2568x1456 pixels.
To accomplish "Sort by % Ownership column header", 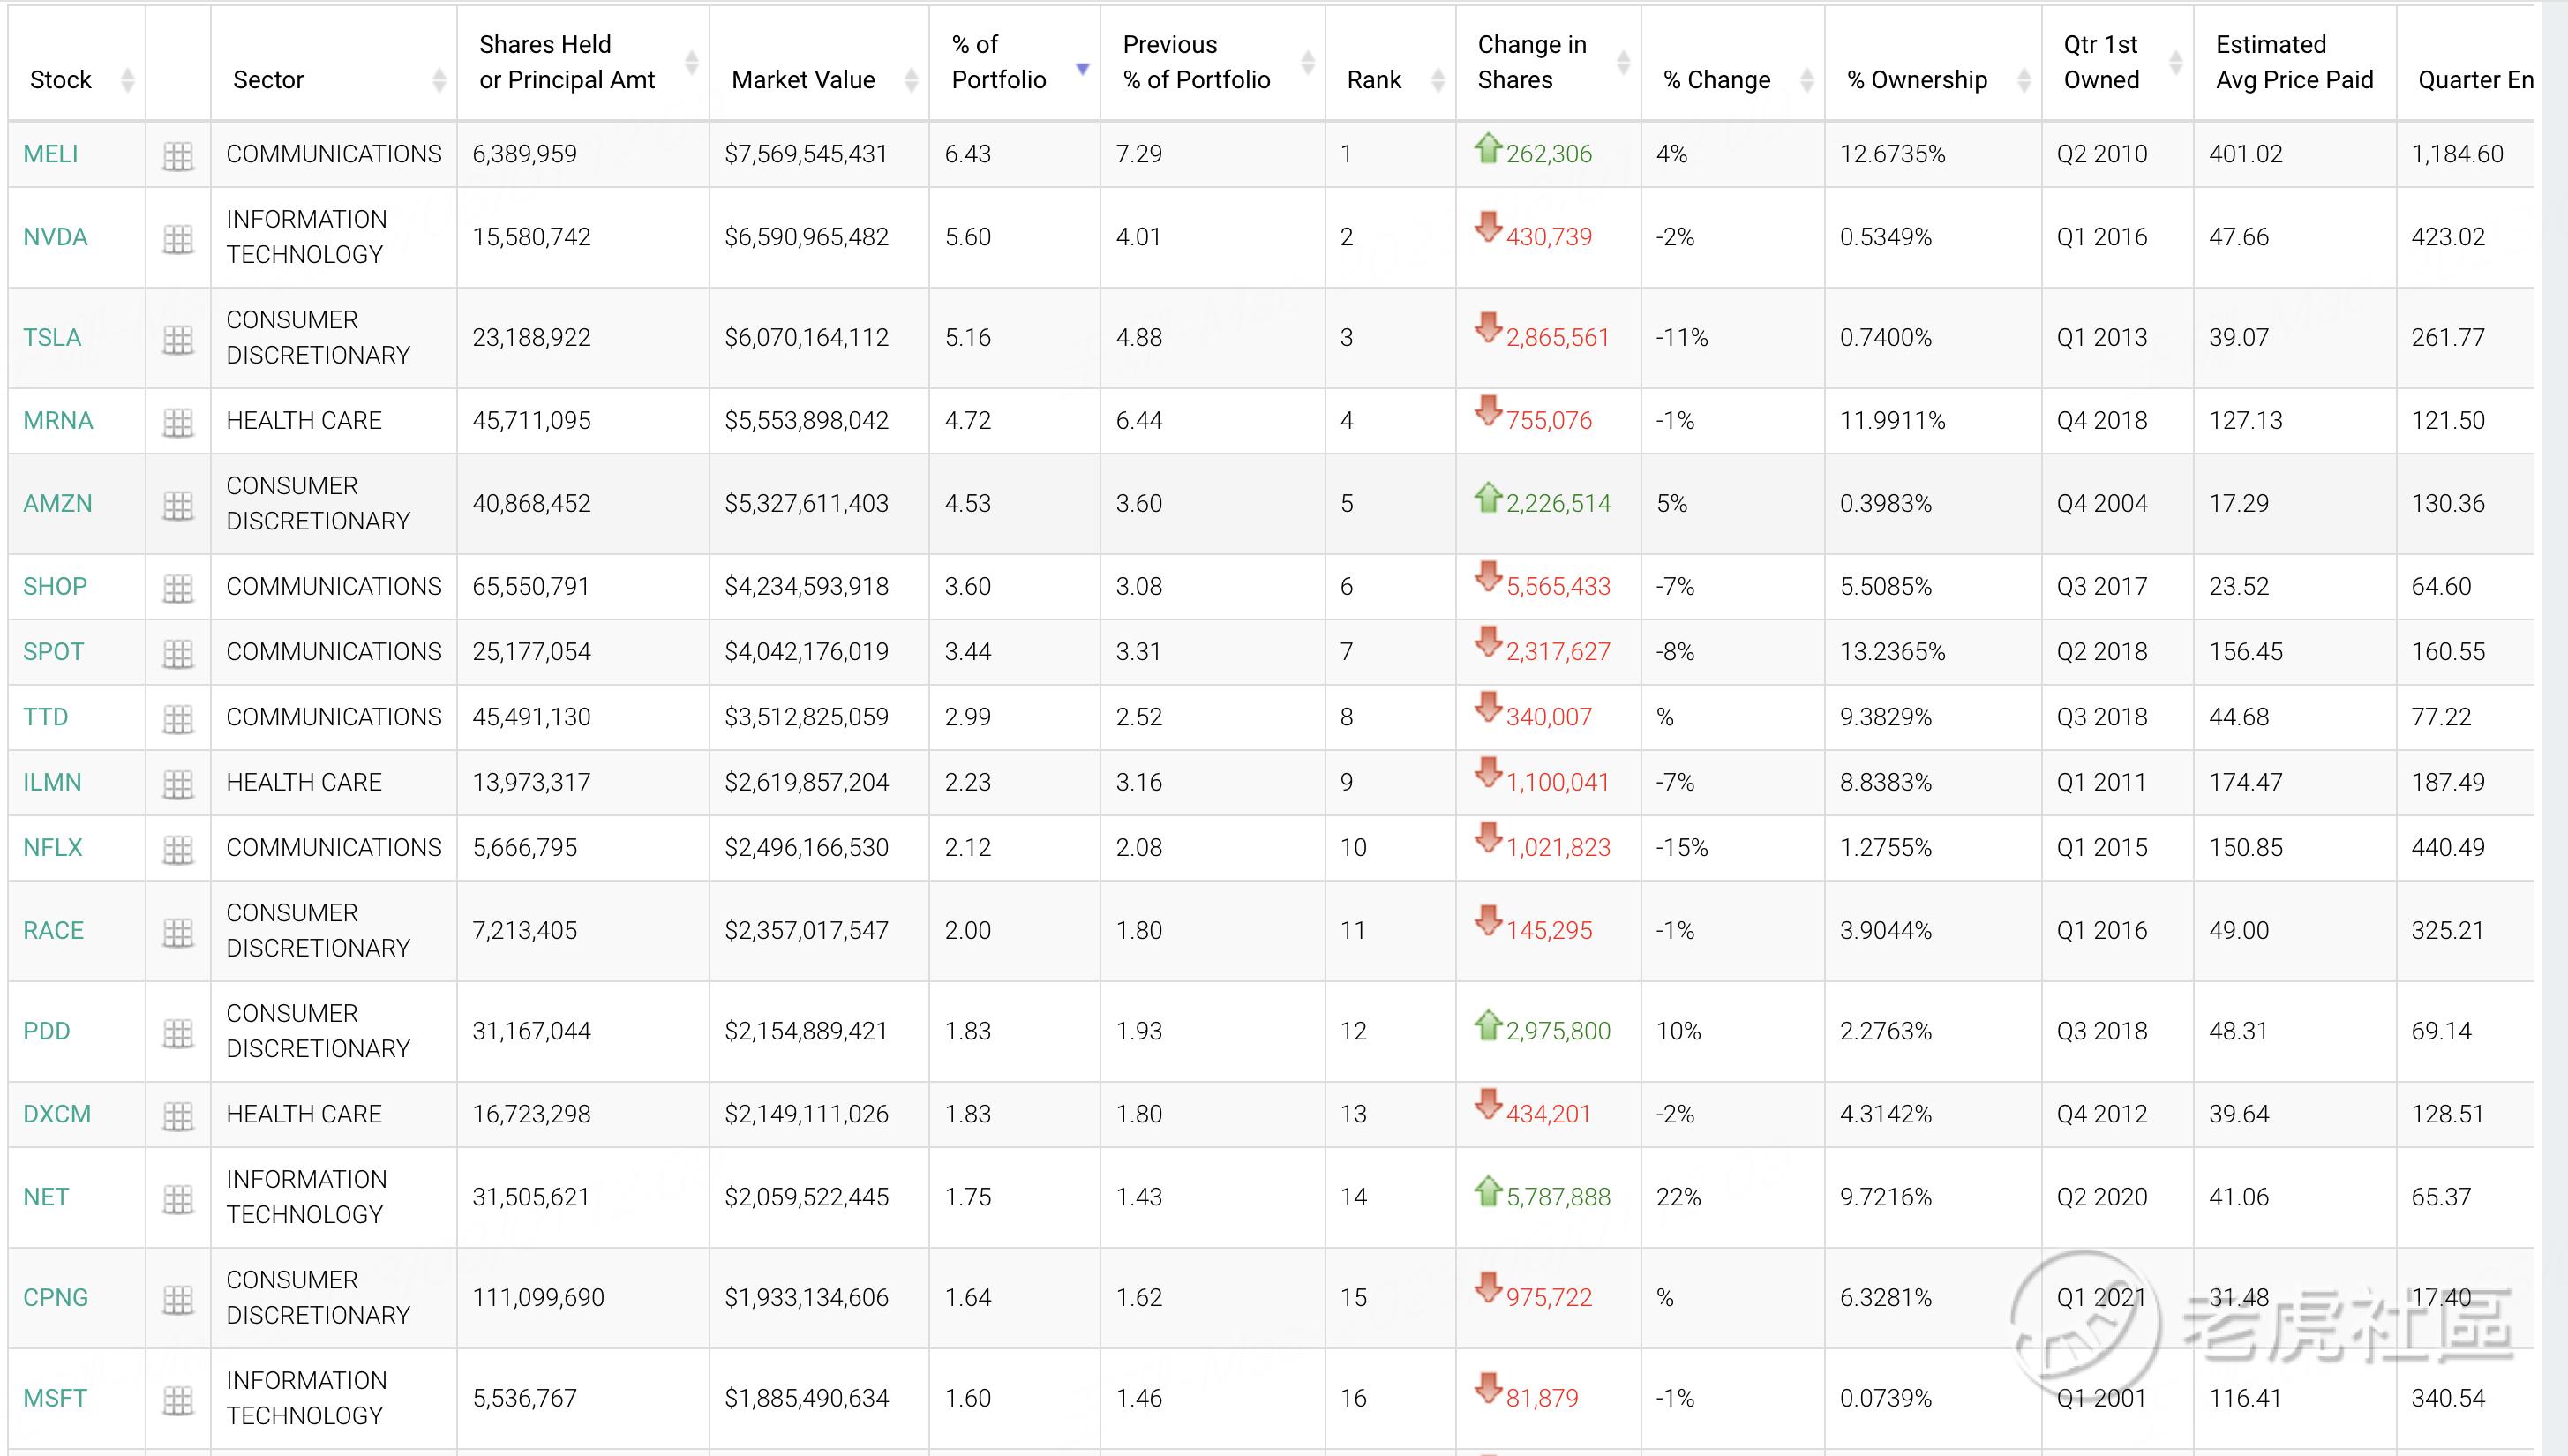I will [1917, 80].
